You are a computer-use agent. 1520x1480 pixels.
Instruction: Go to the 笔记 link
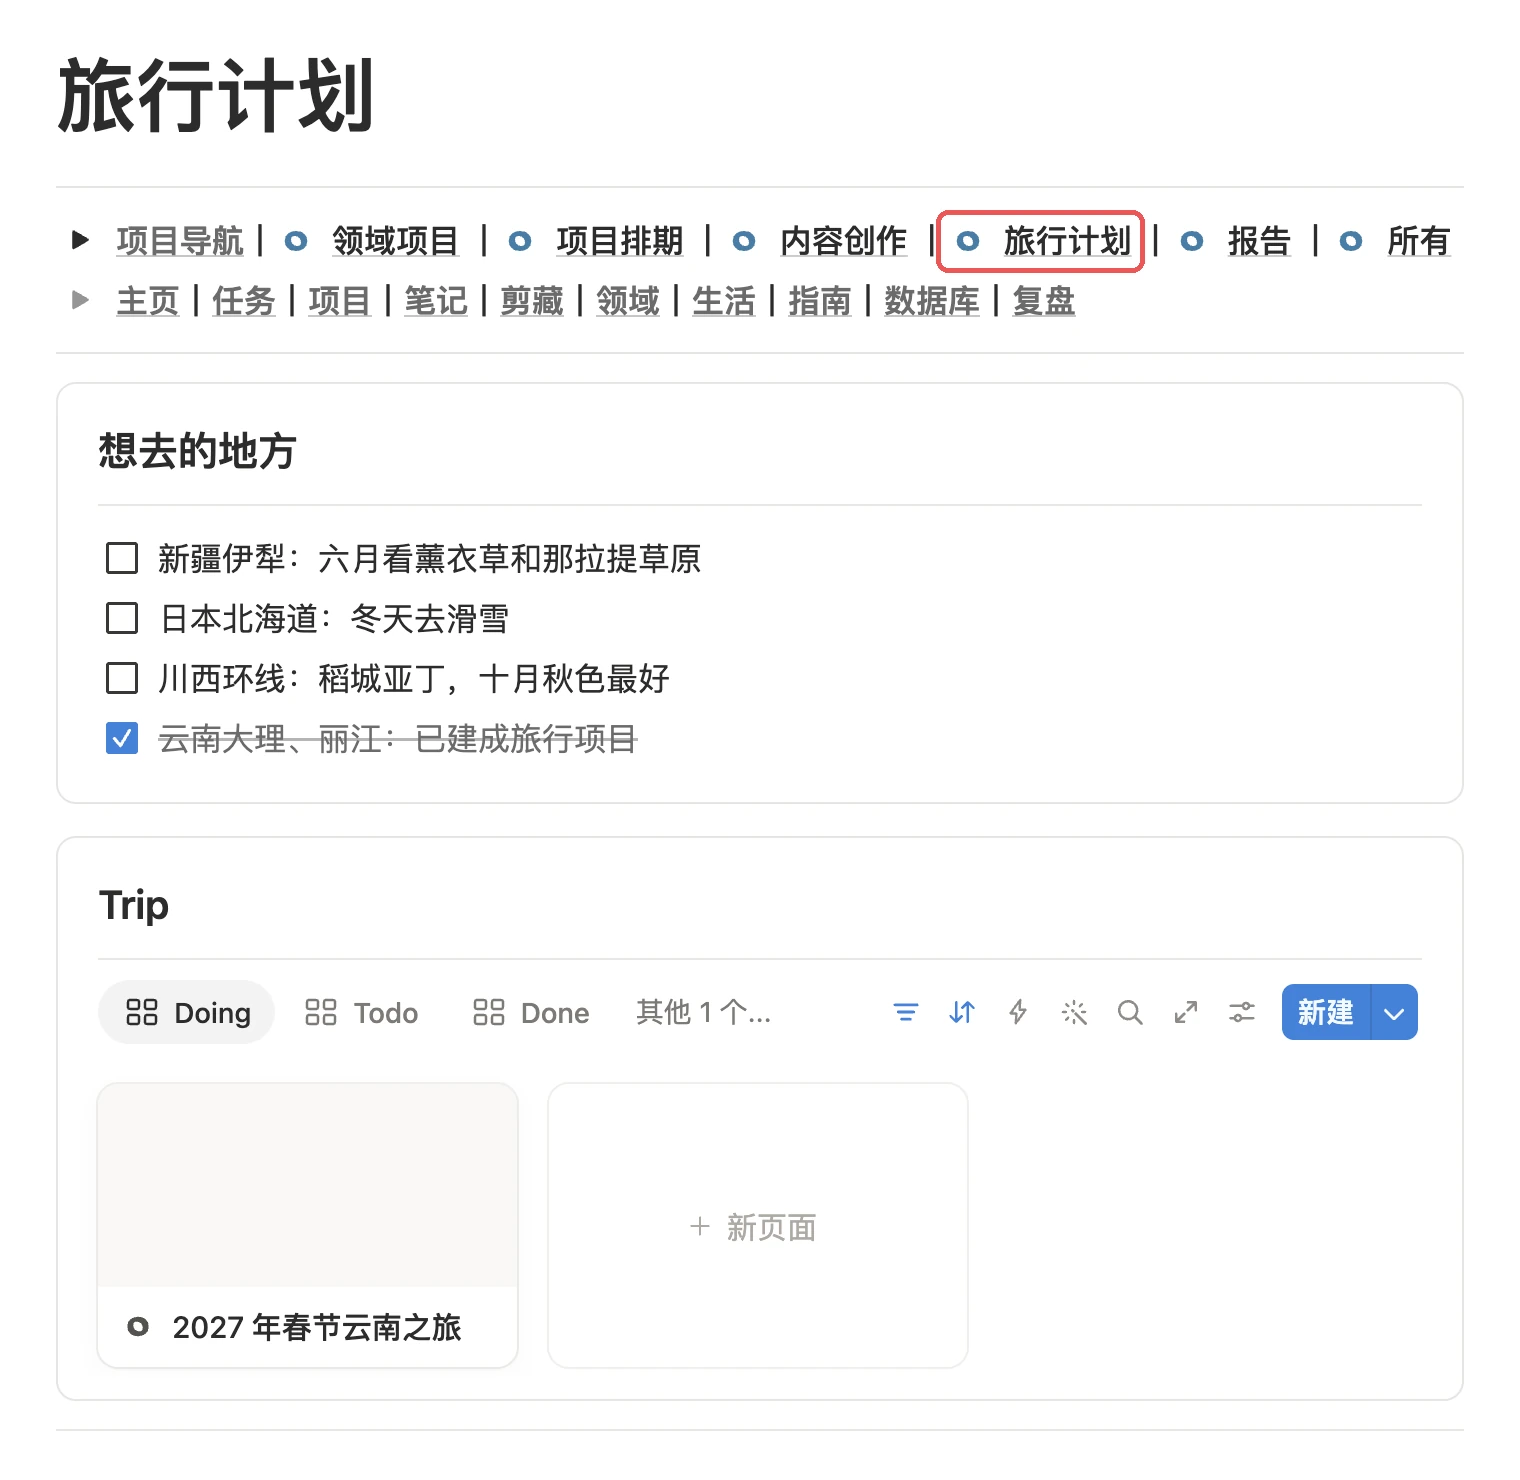(x=436, y=301)
